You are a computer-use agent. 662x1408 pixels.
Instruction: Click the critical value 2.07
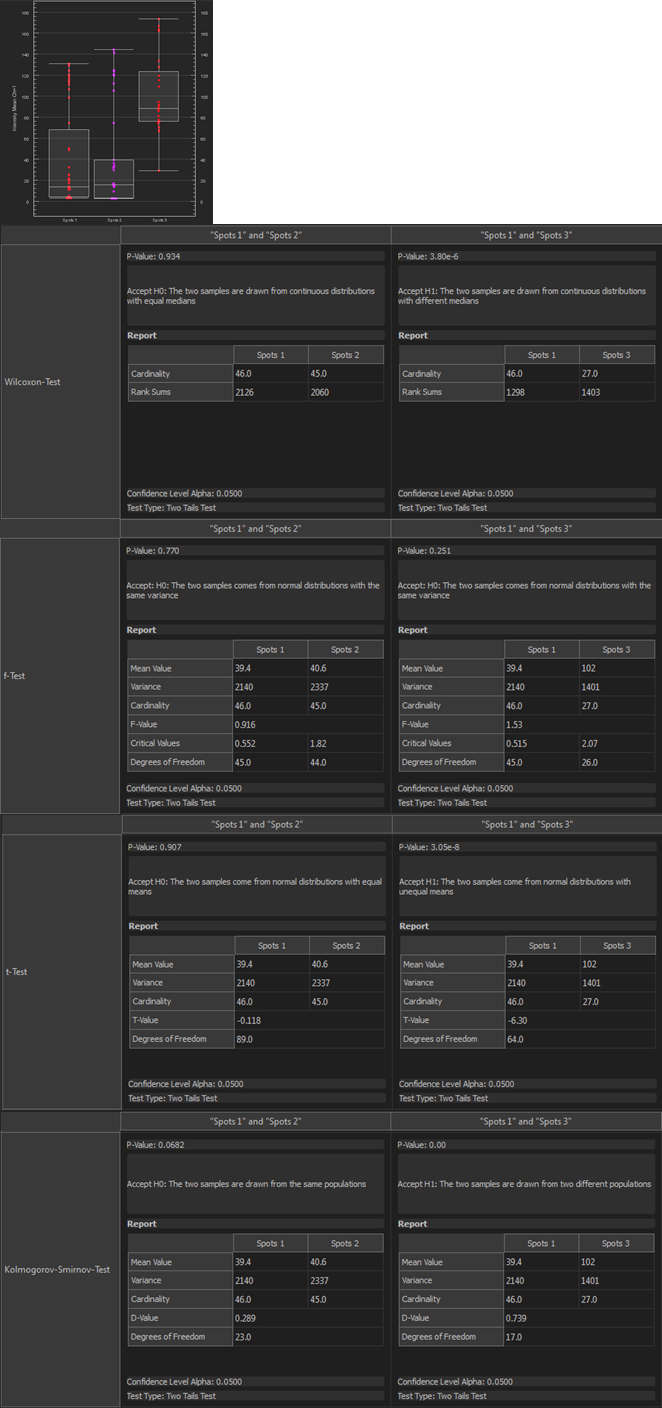(x=616, y=743)
